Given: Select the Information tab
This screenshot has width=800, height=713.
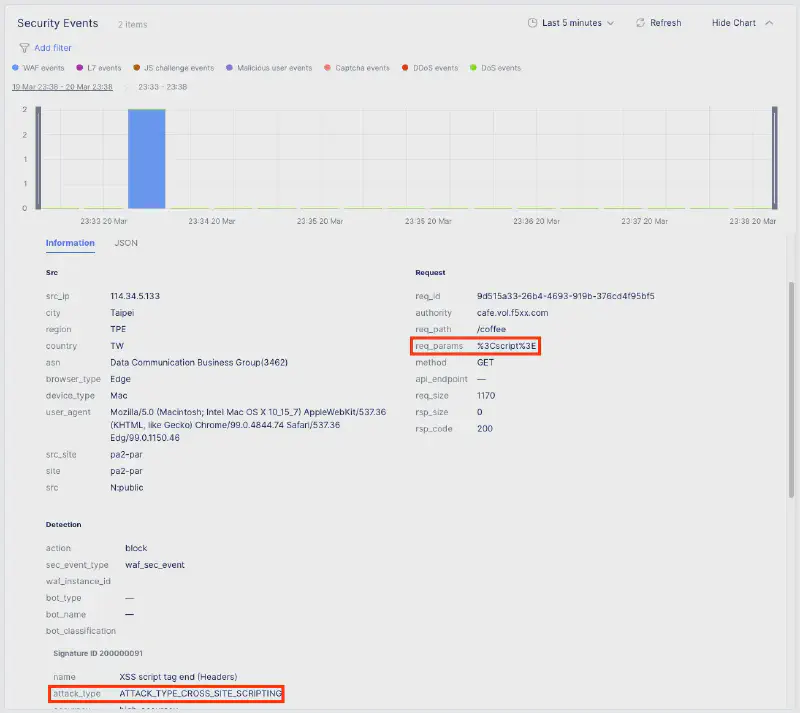Looking at the screenshot, I should (70, 243).
